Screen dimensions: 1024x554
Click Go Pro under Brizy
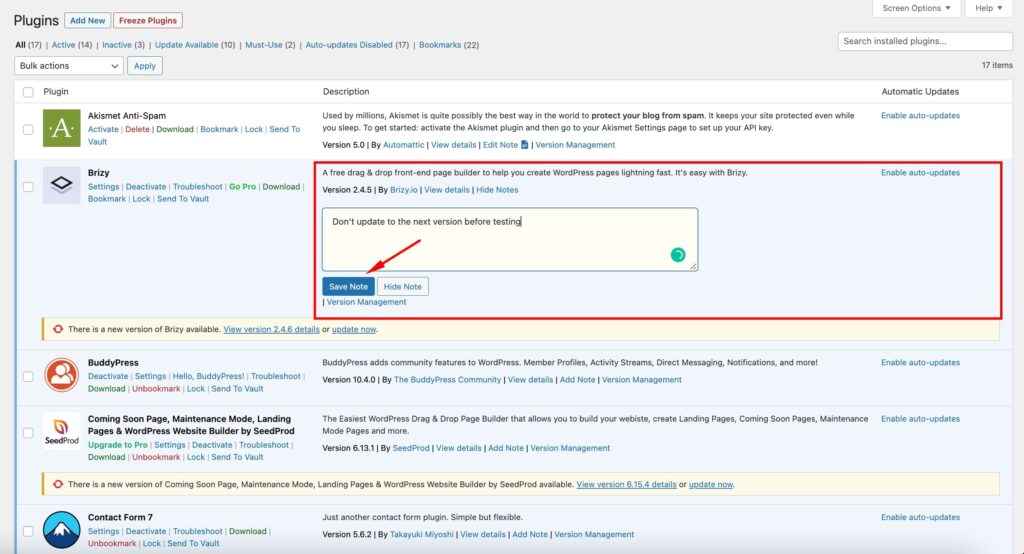click(242, 187)
